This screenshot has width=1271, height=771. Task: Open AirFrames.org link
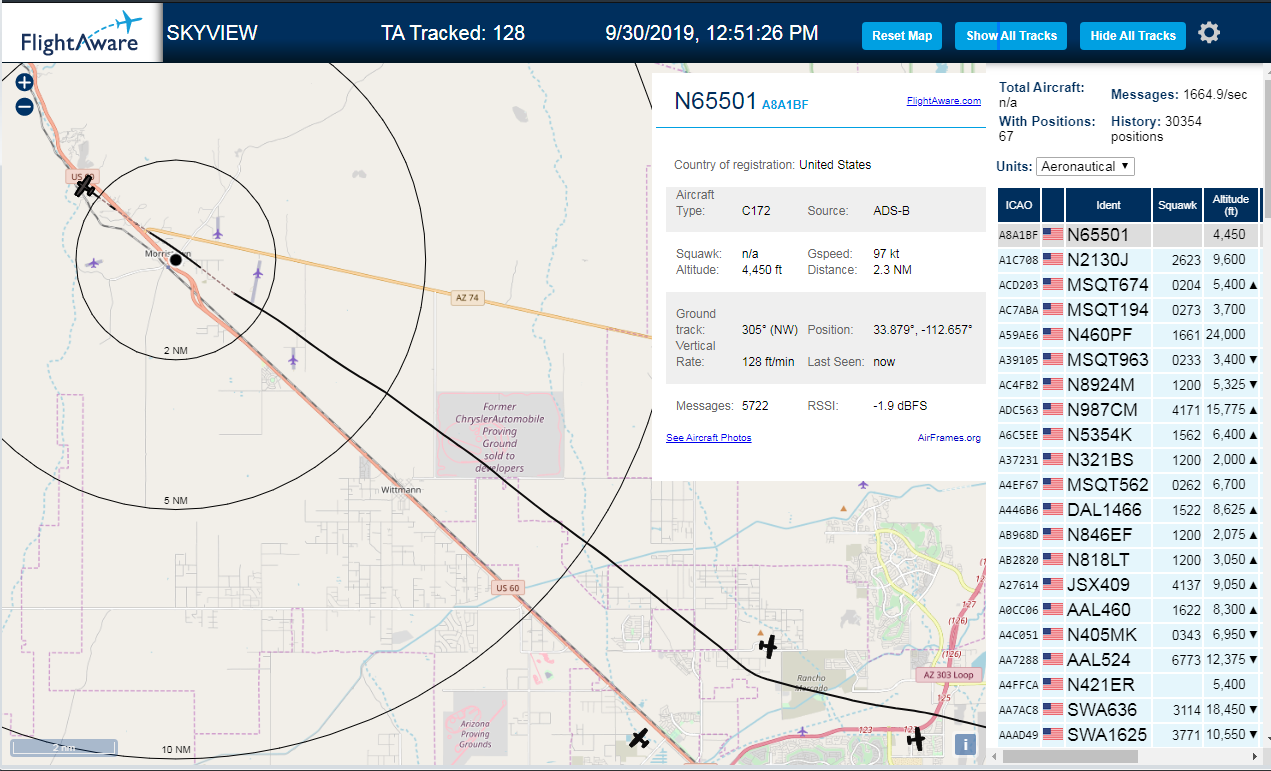tap(949, 438)
